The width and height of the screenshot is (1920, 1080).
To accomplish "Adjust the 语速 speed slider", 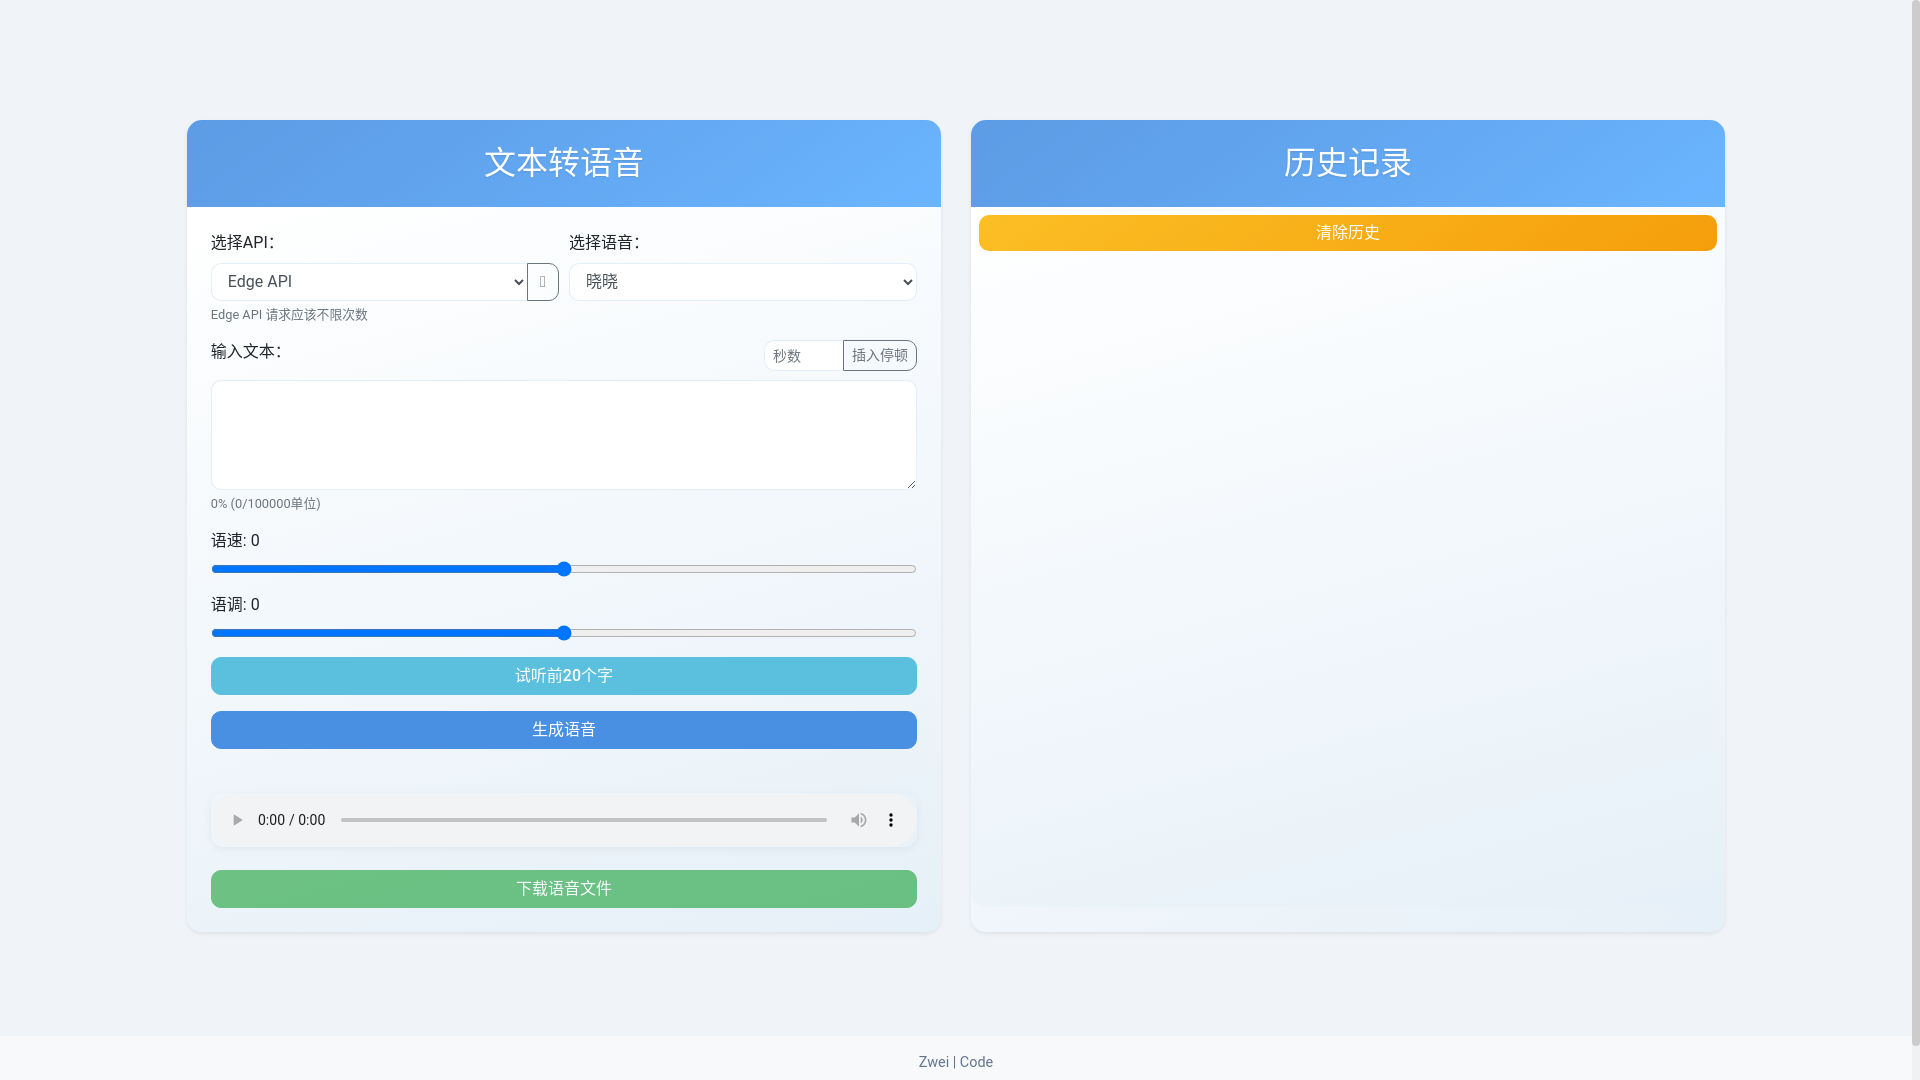I will pyautogui.click(x=564, y=569).
